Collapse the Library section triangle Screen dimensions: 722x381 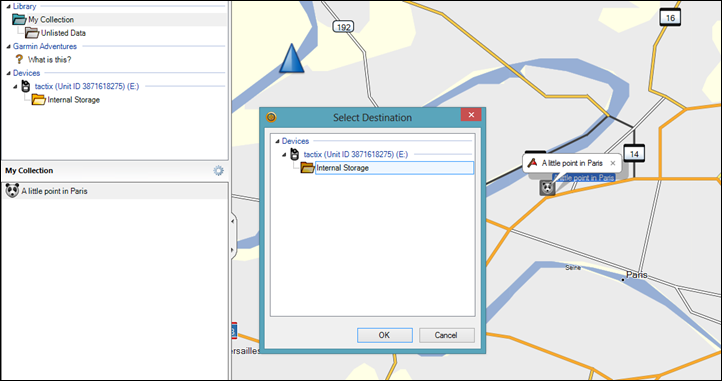click(x=9, y=6)
